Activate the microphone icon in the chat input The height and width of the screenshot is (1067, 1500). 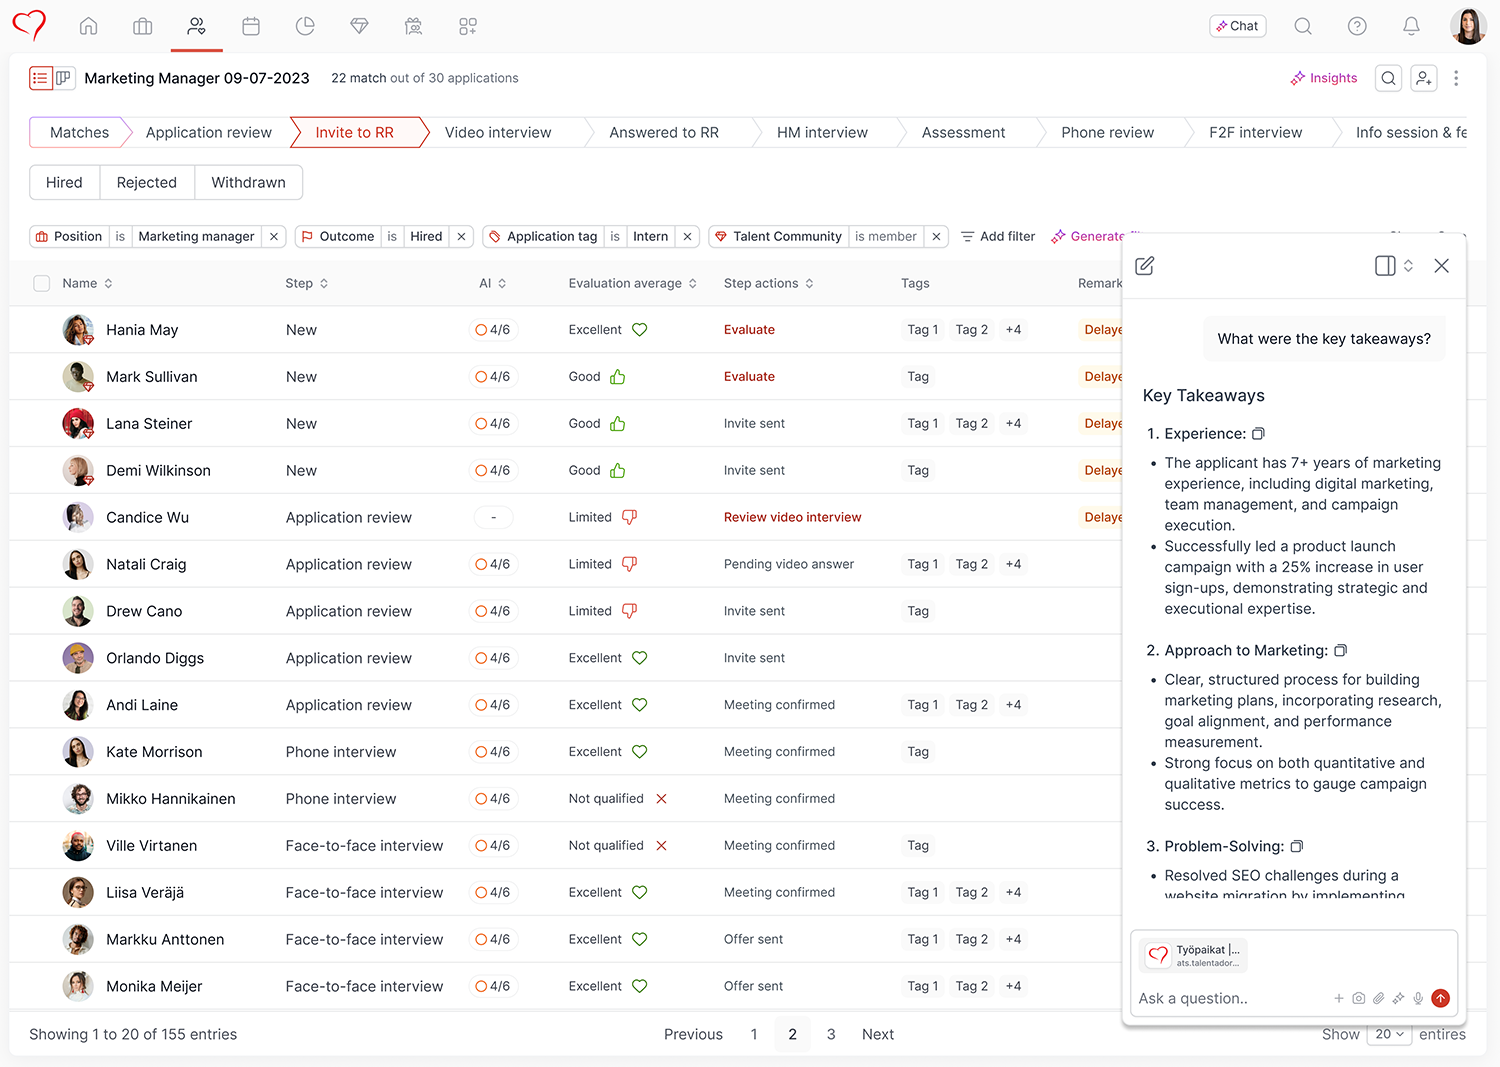click(1418, 998)
